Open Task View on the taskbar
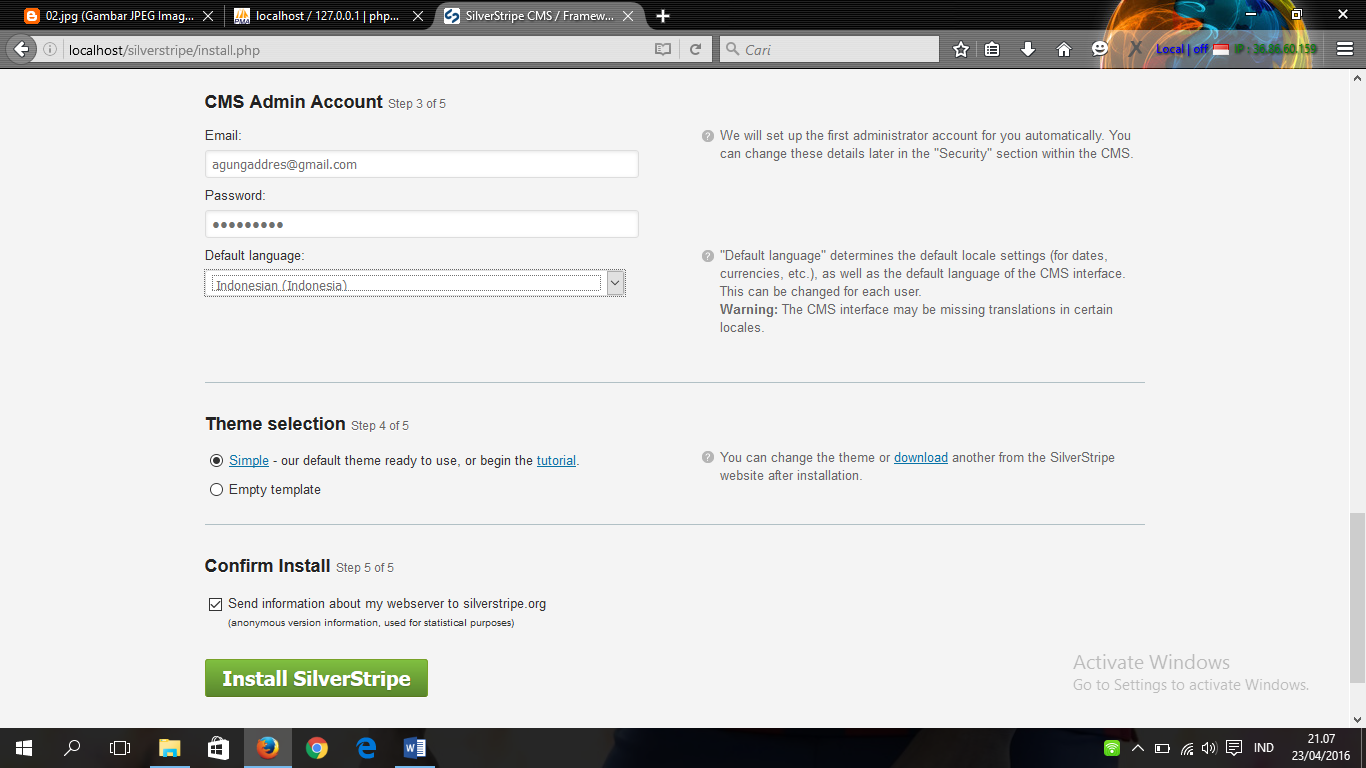 tap(120, 748)
